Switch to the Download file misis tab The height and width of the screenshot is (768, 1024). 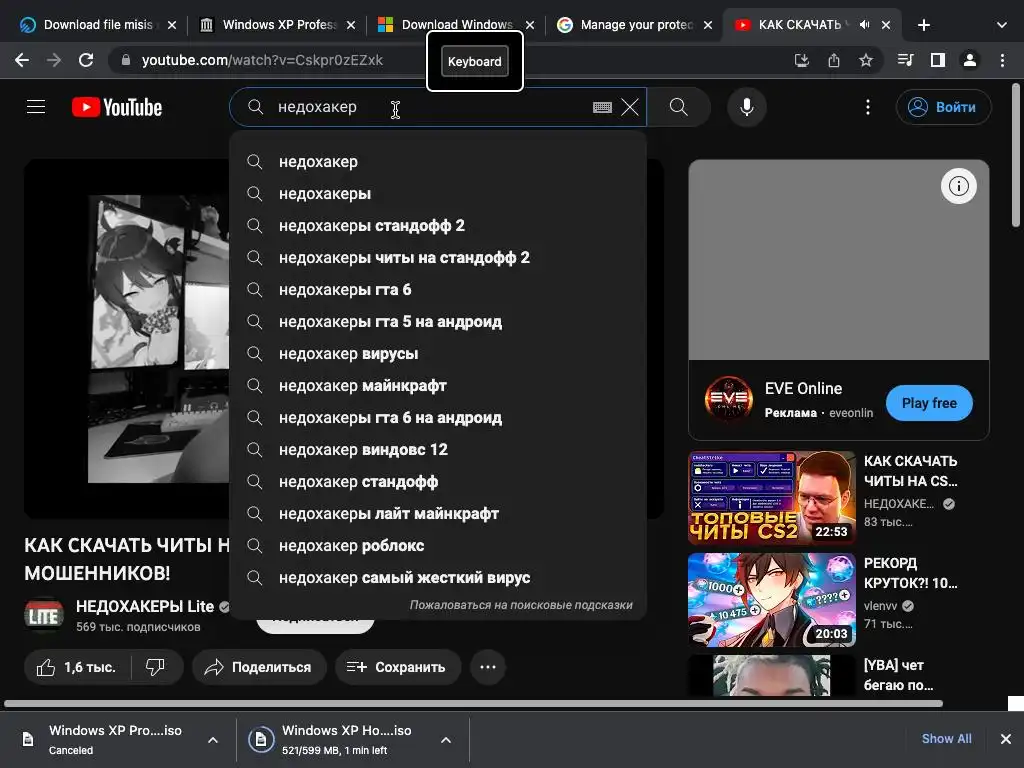pos(96,25)
